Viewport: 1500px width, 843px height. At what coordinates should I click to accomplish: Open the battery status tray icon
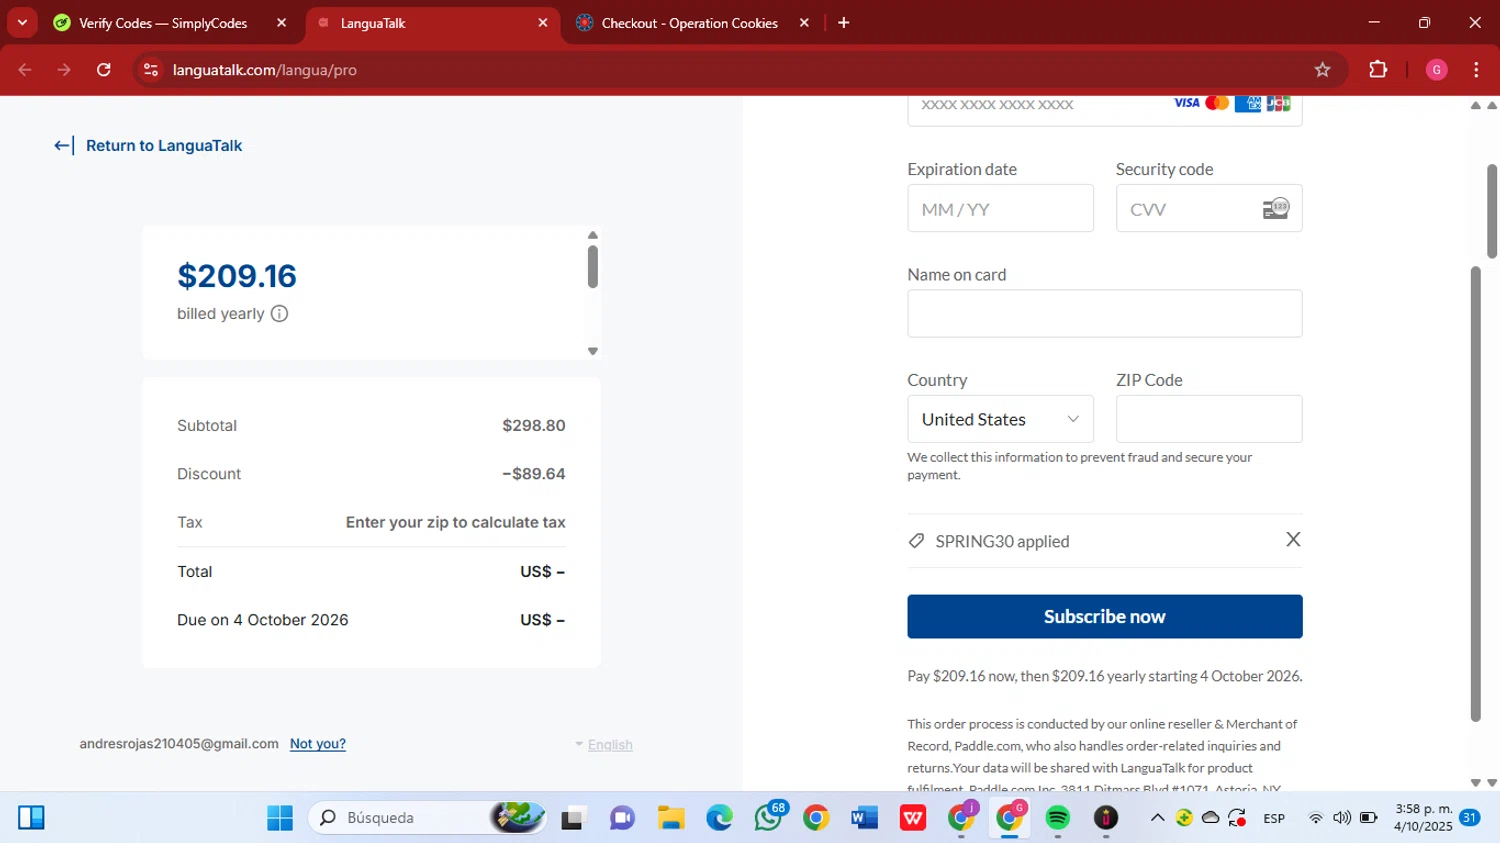point(1369,818)
